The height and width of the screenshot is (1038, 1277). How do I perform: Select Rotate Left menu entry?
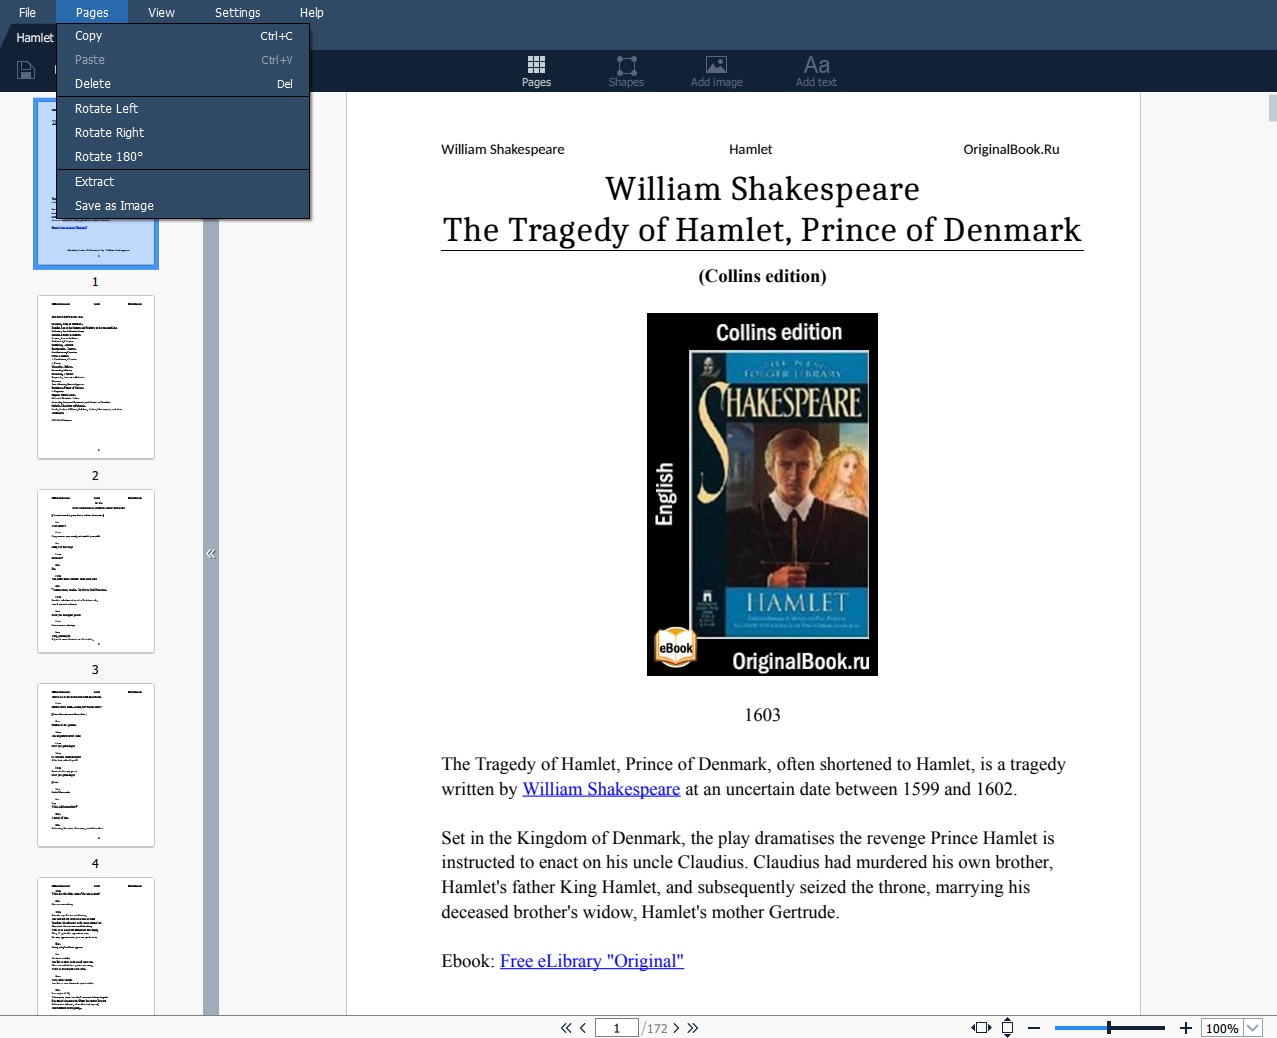click(x=184, y=109)
